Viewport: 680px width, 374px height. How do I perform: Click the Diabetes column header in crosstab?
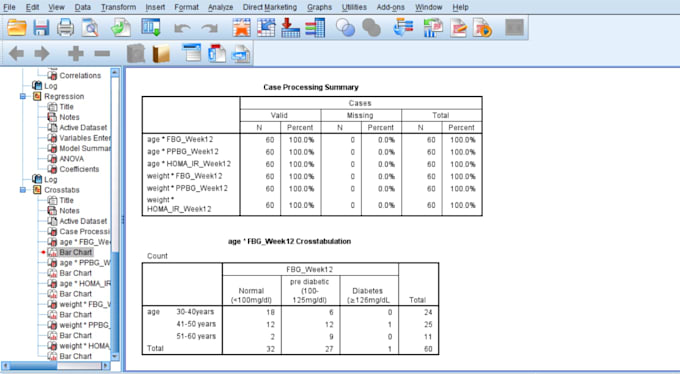[368, 295]
